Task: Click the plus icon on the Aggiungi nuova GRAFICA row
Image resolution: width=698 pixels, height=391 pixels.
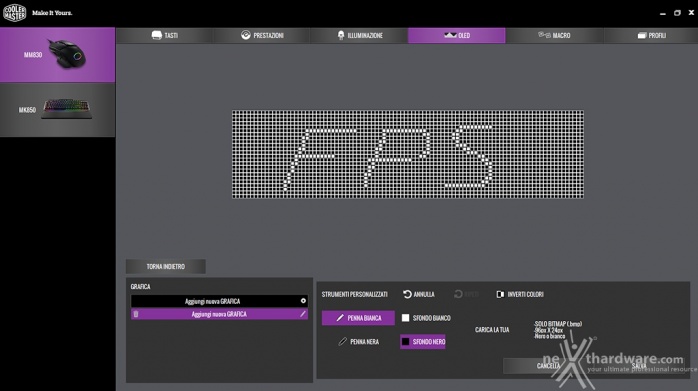Action: (x=303, y=301)
